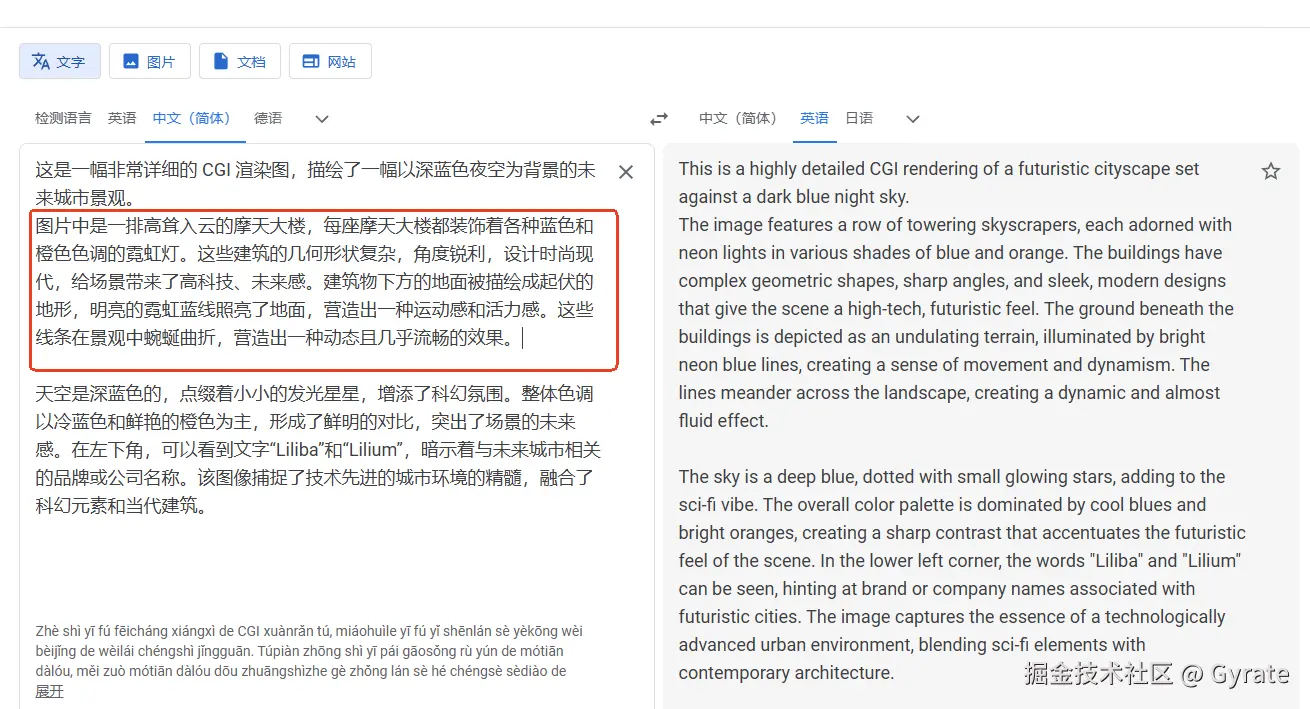This screenshot has width=1310, height=709.
Task: Choose 德语 as source language
Action: 268,118
